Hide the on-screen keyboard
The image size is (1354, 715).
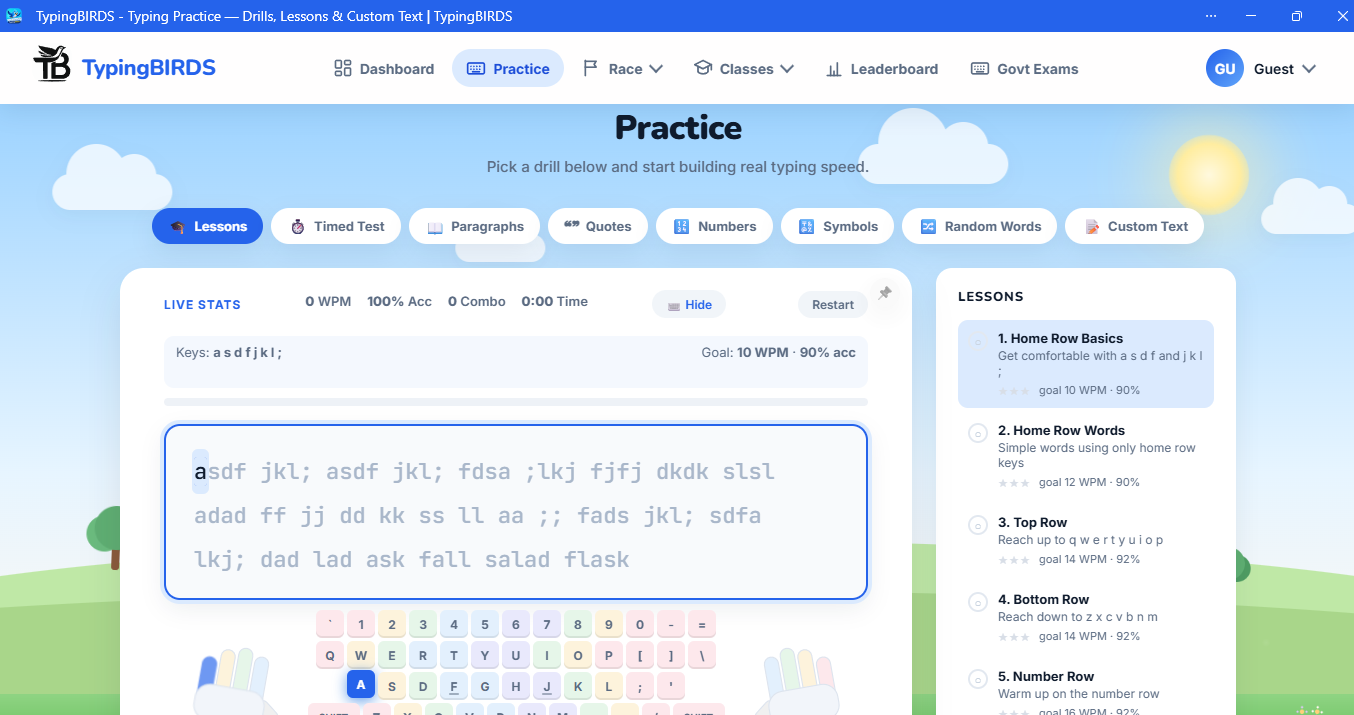point(689,305)
